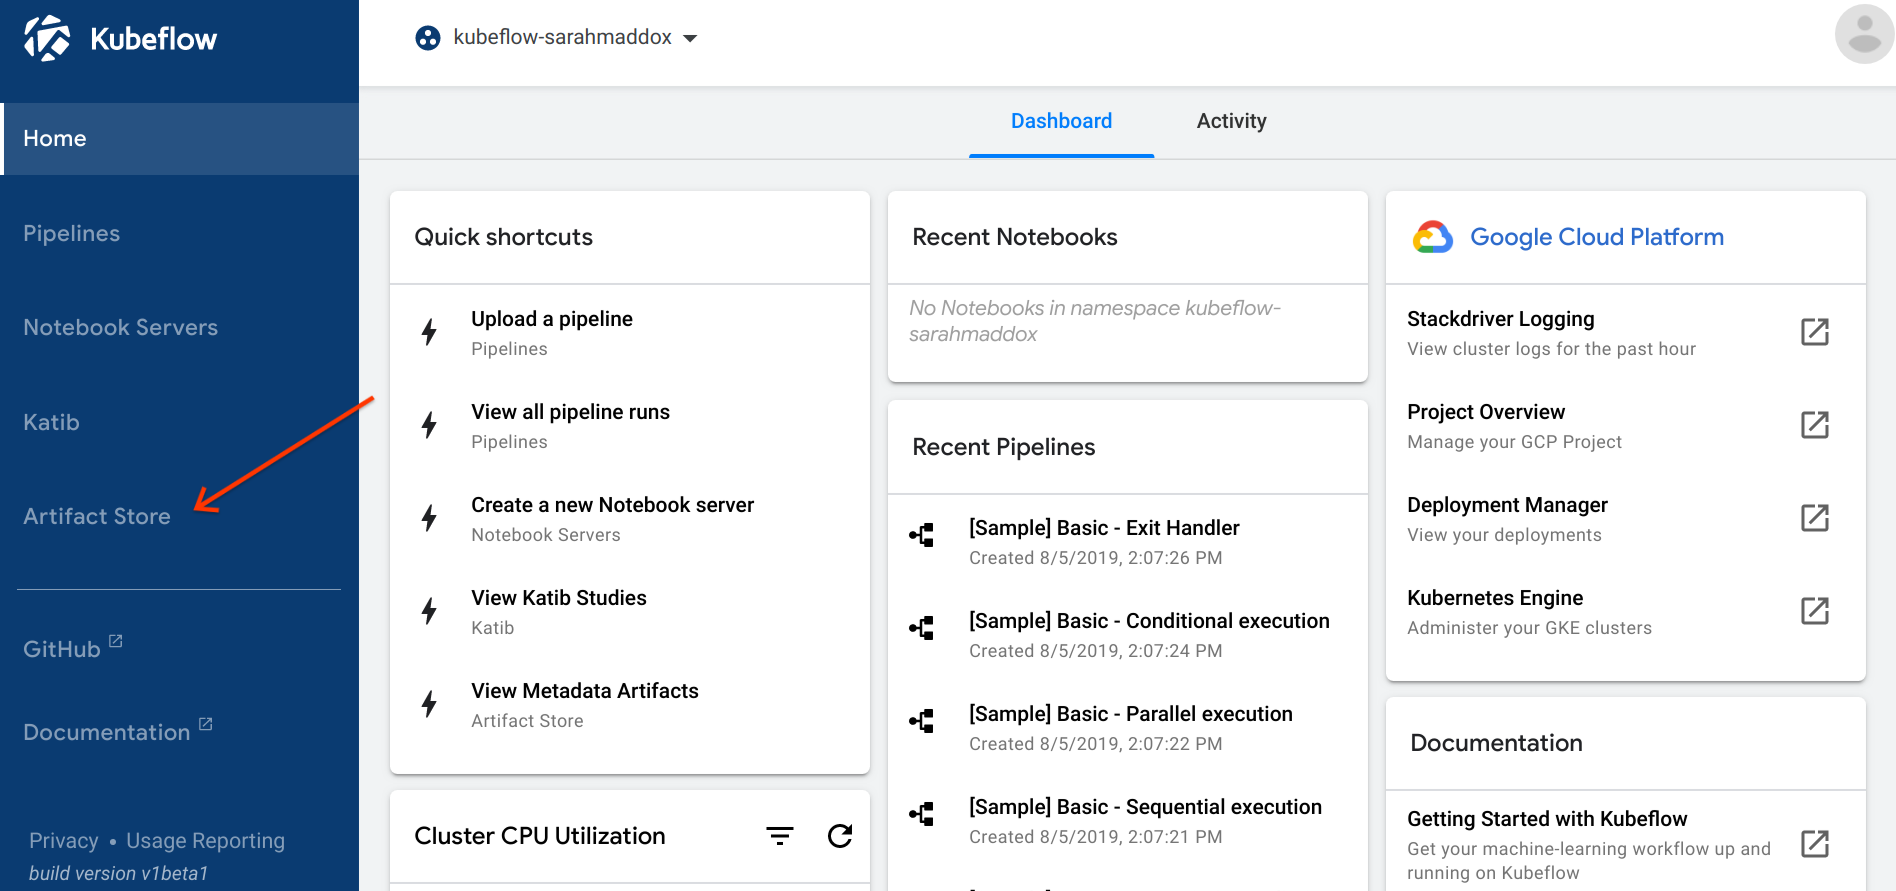Switch to the Dashboard tab
Image resolution: width=1896 pixels, height=891 pixels.
[1061, 121]
